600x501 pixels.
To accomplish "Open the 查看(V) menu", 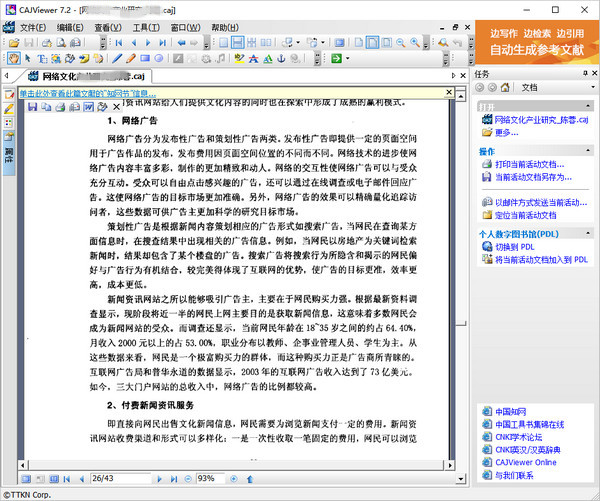I will pos(108,28).
